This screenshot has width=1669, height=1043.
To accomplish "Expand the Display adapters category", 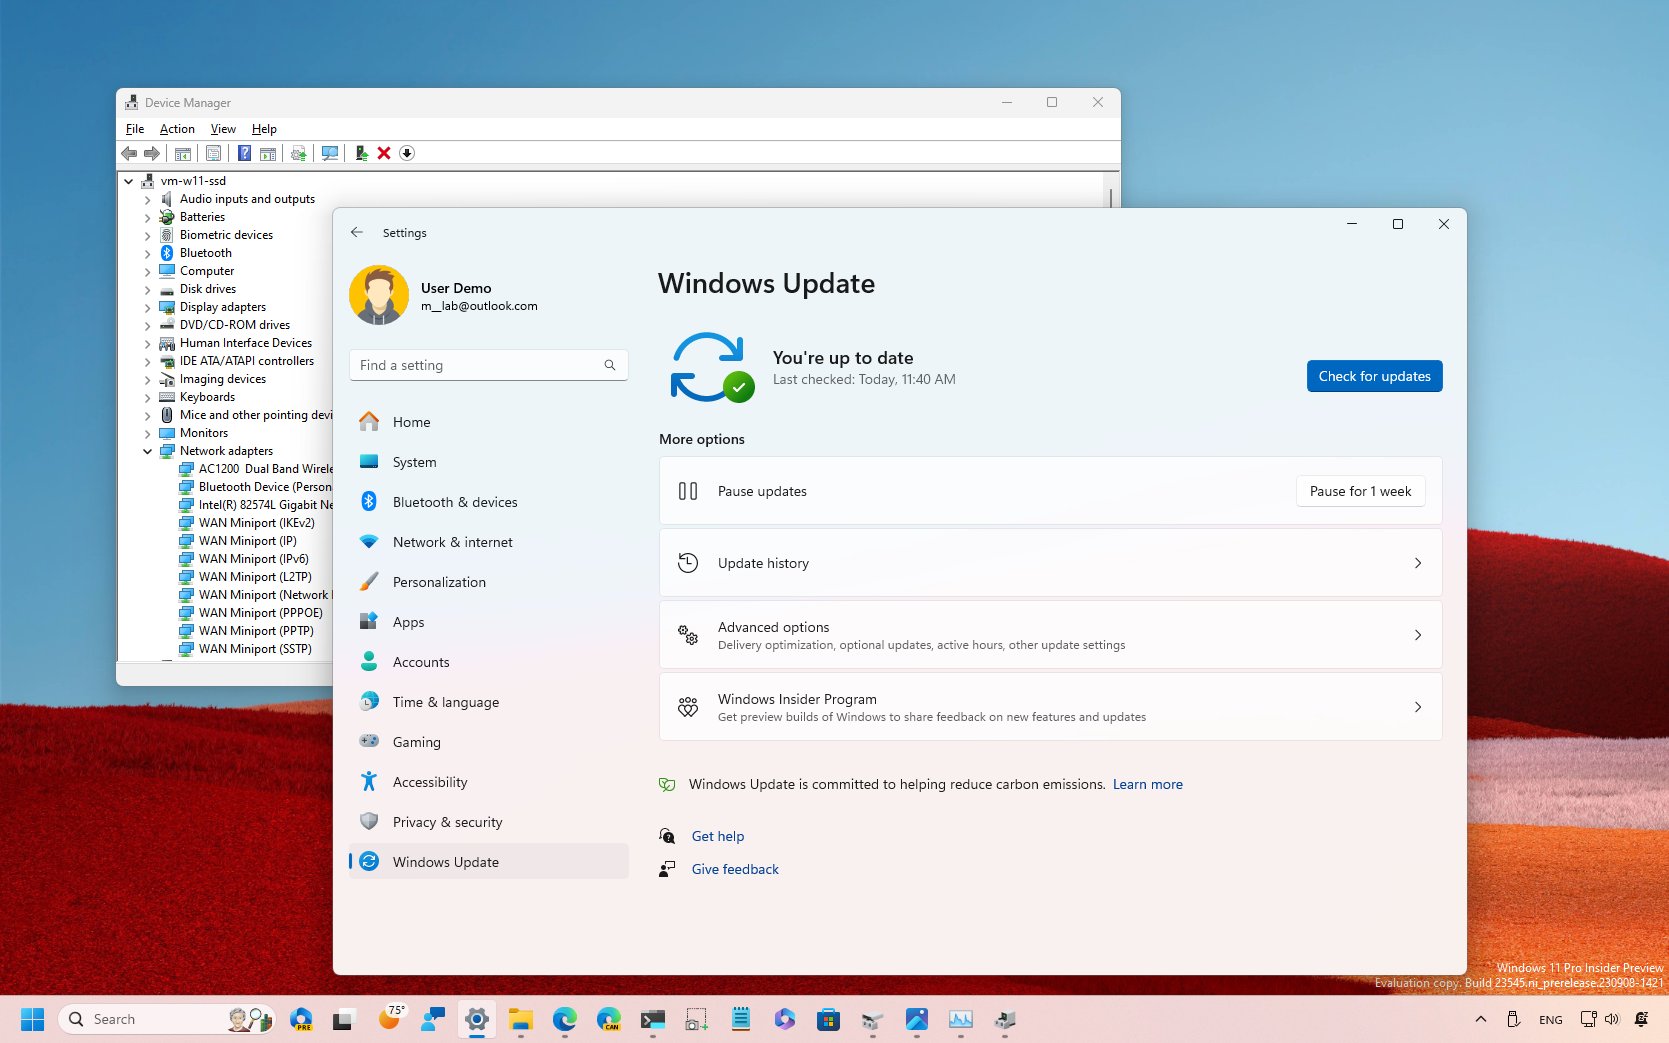I will [148, 307].
